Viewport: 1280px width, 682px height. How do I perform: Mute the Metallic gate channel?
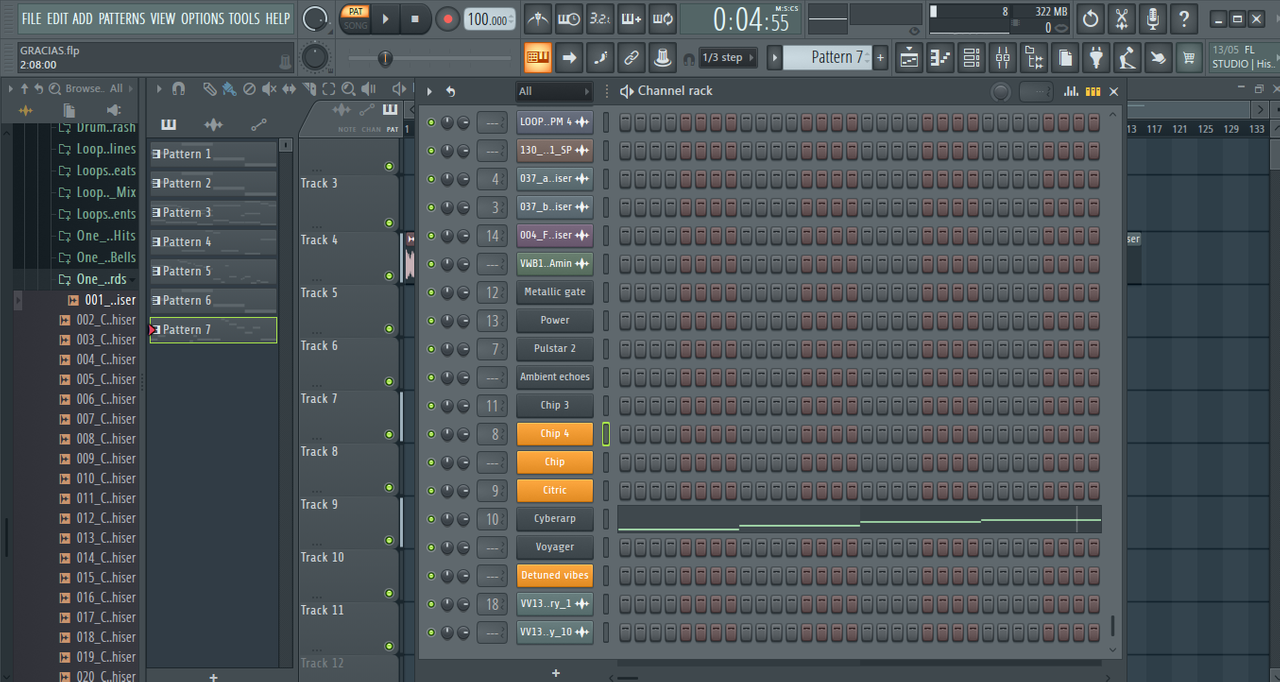point(431,293)
